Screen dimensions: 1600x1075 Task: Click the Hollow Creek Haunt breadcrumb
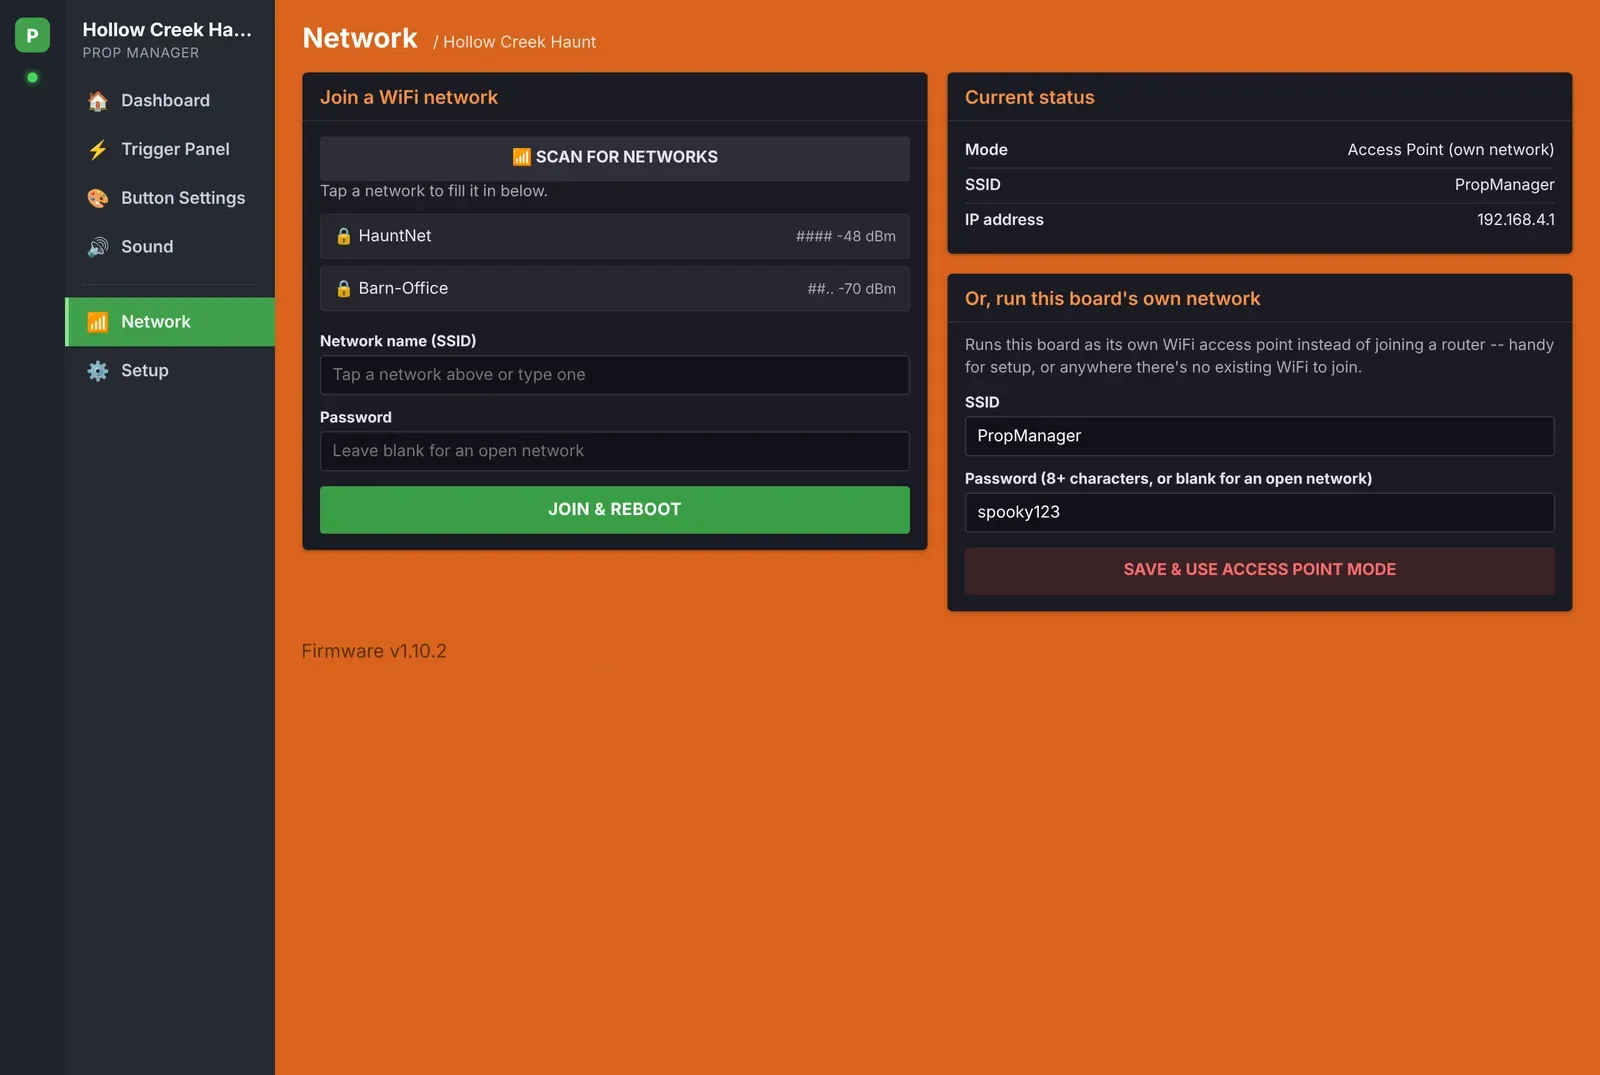(519, 42)
